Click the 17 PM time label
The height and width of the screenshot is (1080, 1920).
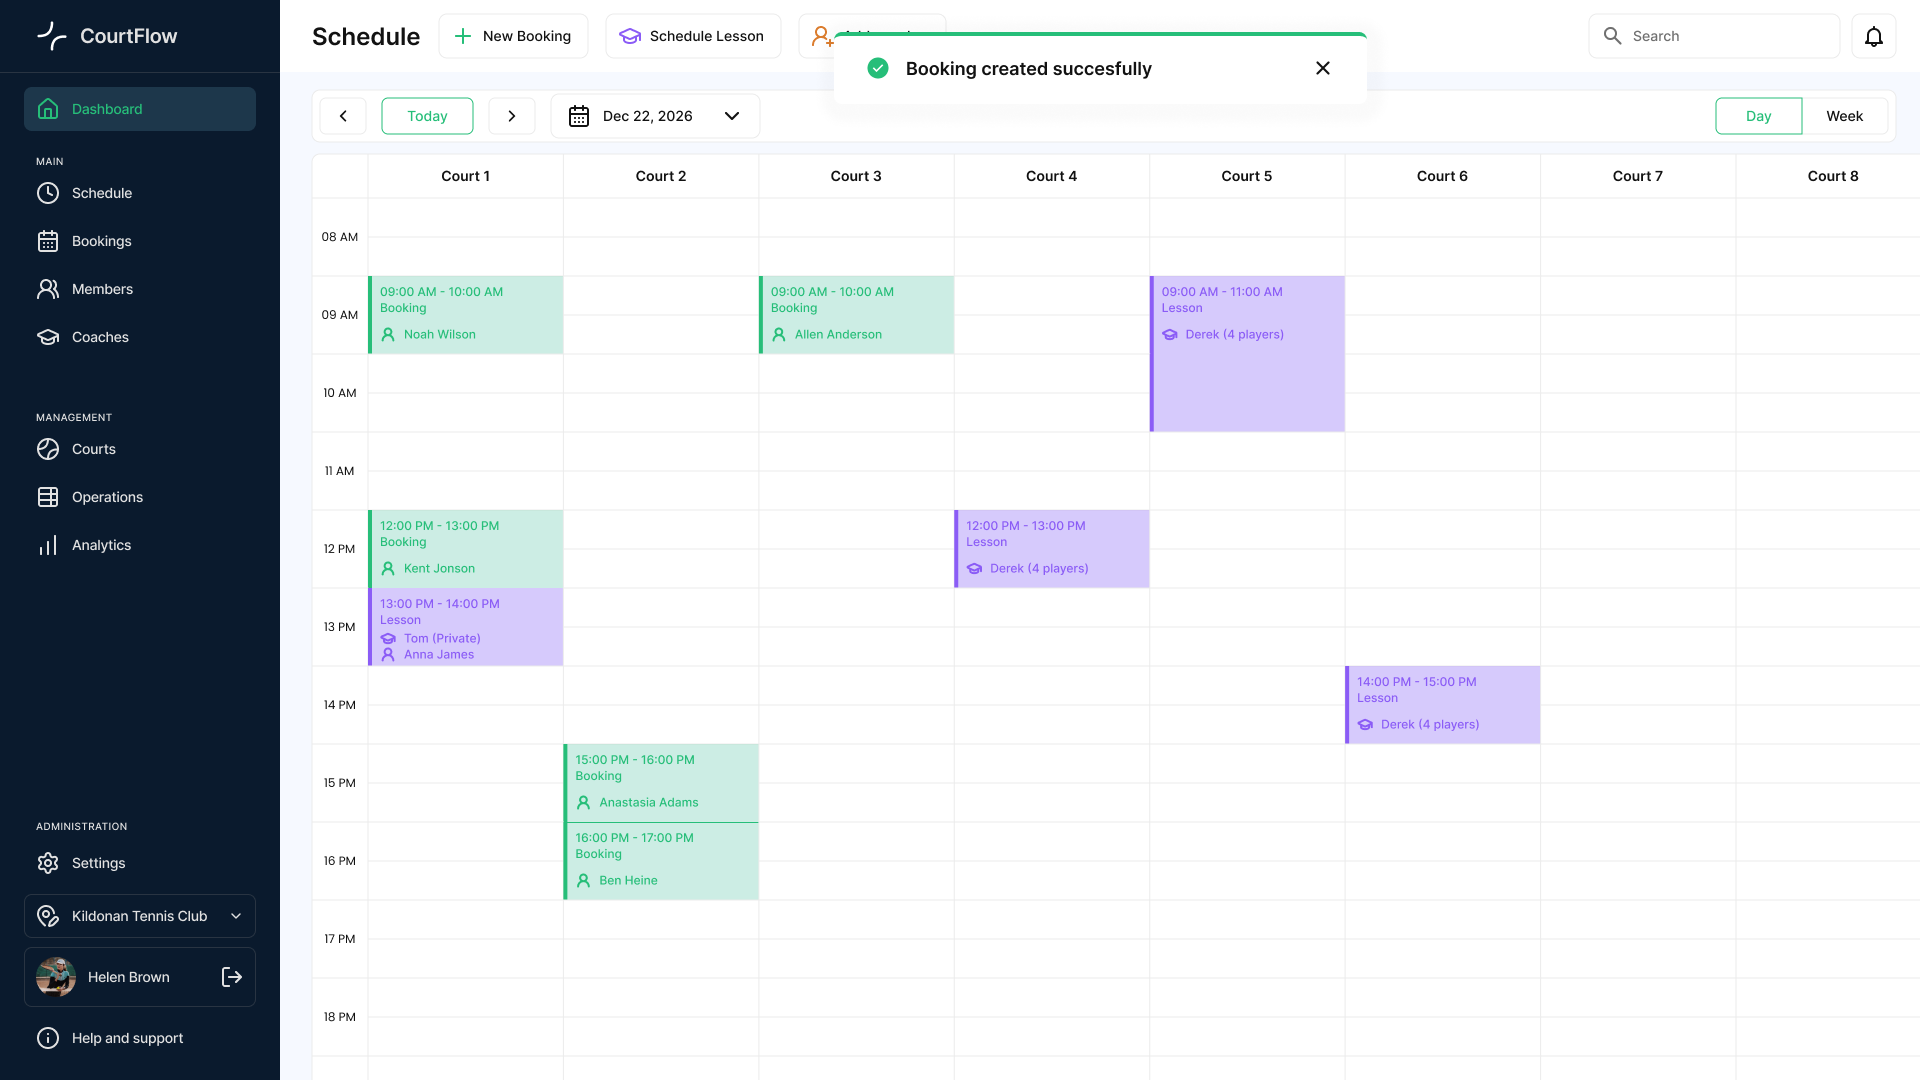pos(340,939)
